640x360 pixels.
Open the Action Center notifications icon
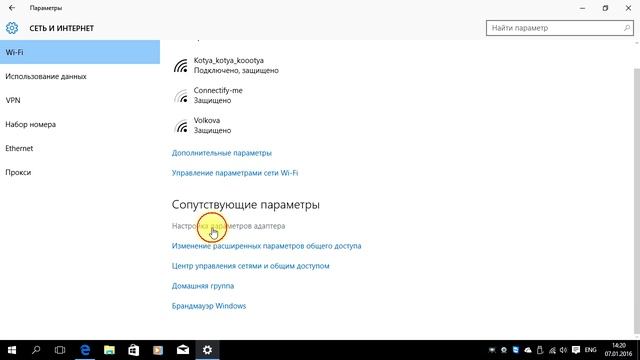point(576,350)
